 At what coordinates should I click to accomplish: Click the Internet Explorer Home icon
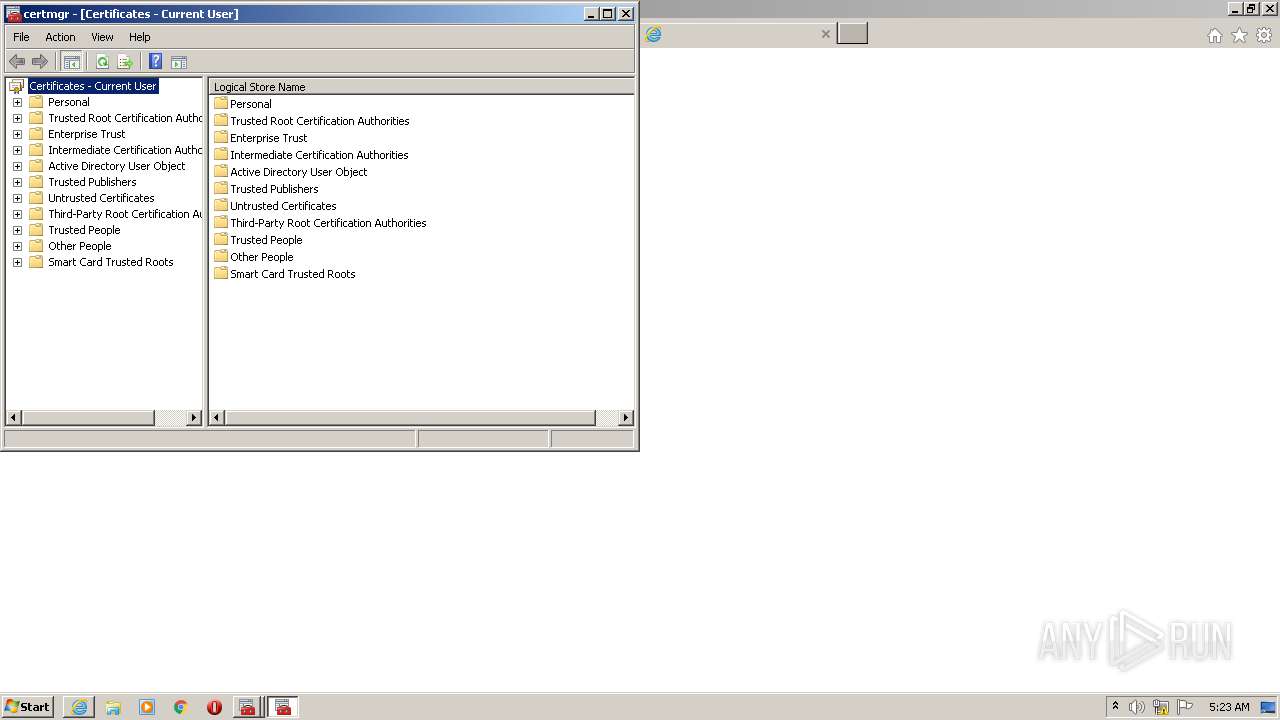tap(1214, 35)
